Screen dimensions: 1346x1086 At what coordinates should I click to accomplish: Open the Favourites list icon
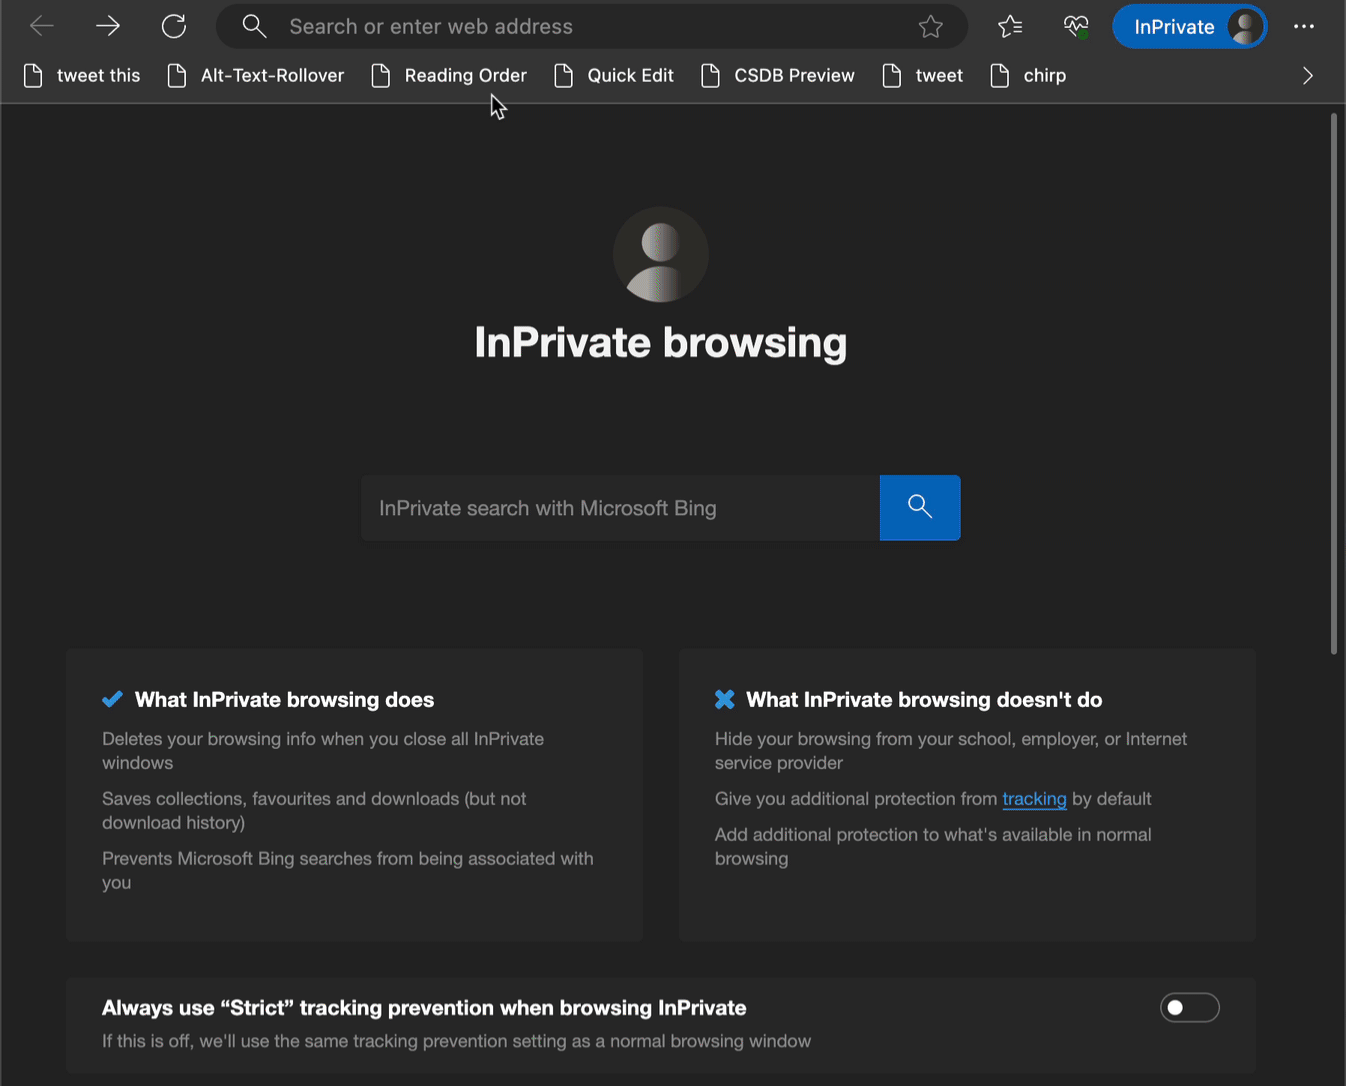(1010, 27)
